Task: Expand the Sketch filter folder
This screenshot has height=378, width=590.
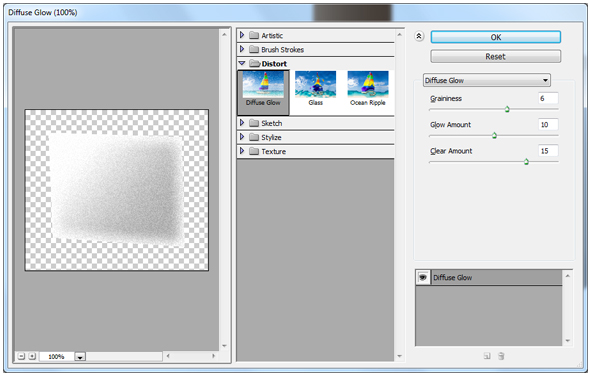Action: point(242,123)
